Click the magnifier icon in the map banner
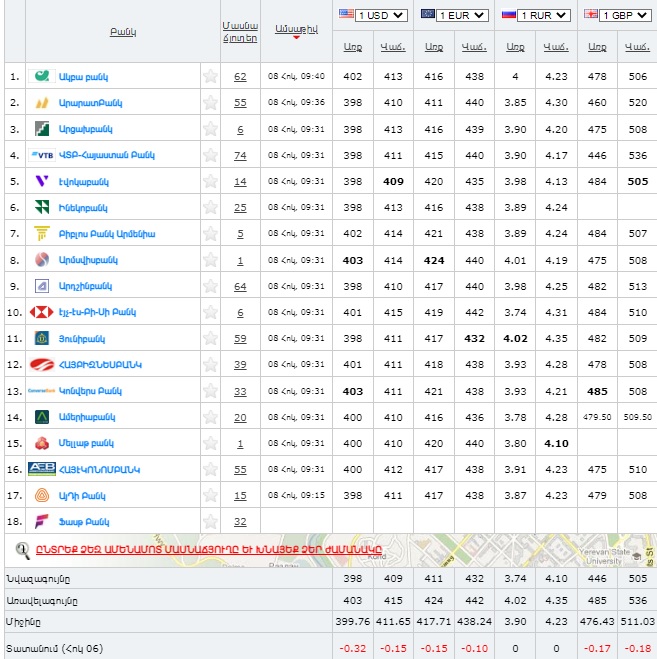The image size is (657, 659). [x=22, y=549]
